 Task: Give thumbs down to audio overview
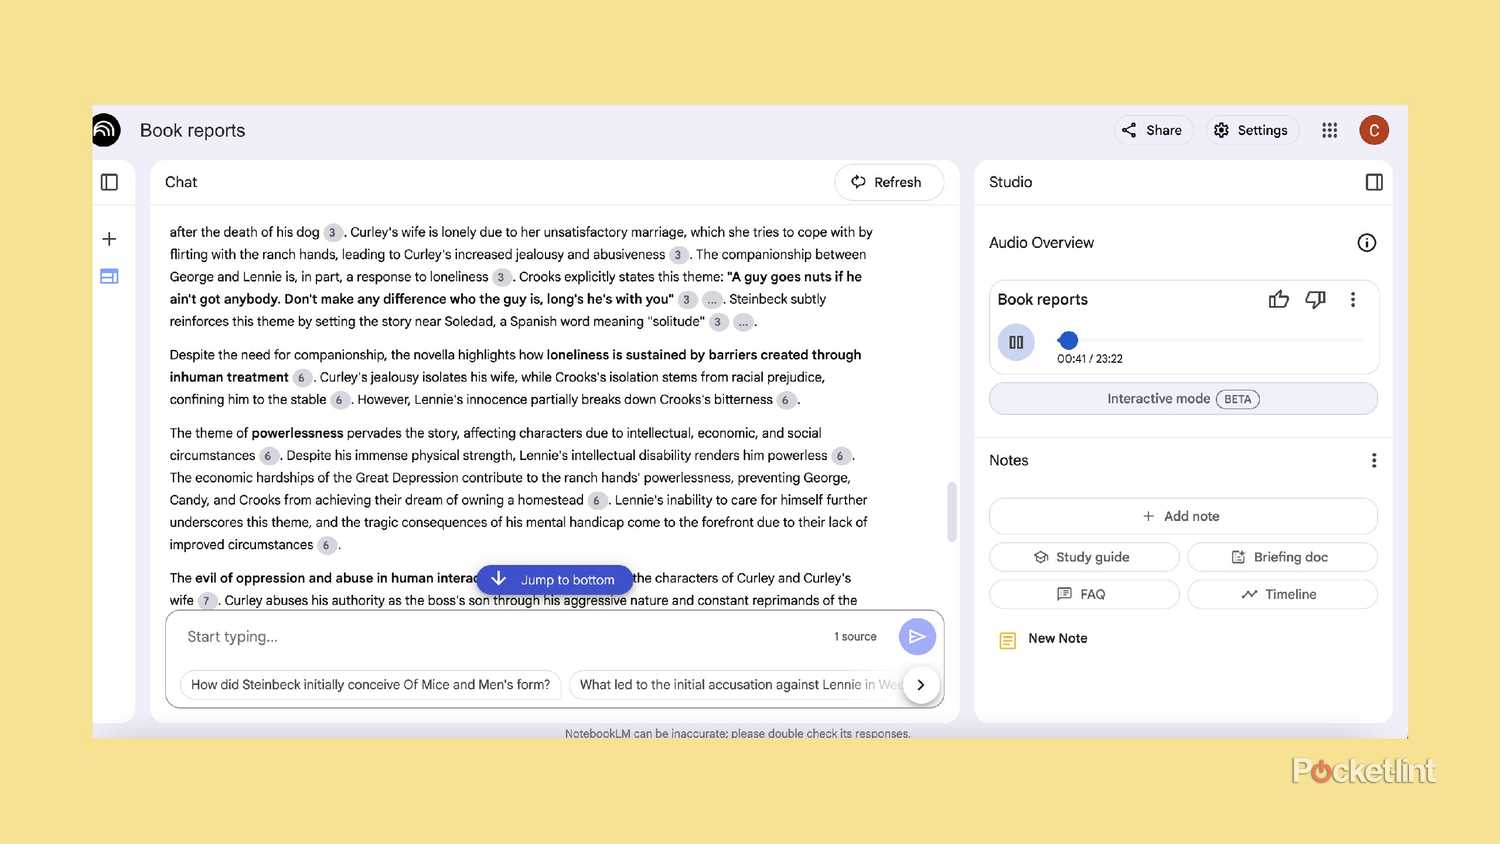pyautogui.click(x=1316, y=299)
